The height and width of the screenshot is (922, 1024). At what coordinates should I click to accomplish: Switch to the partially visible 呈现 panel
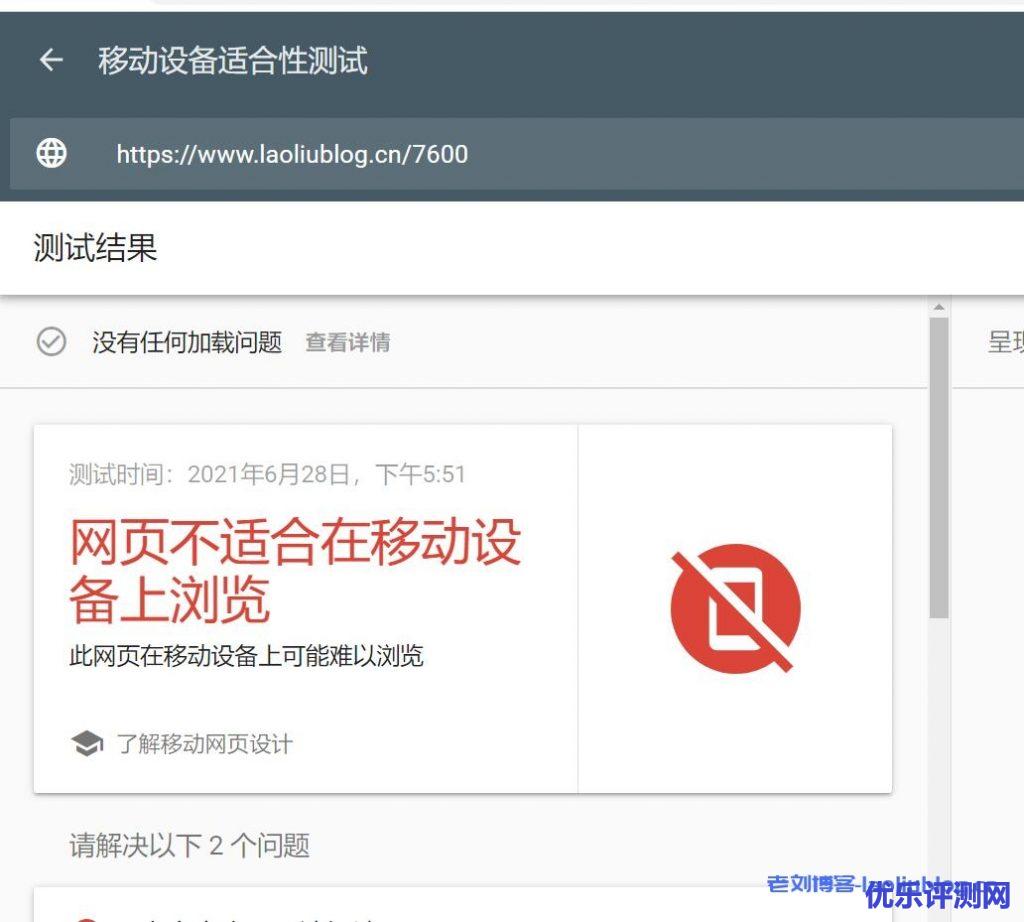[1005, 343]
